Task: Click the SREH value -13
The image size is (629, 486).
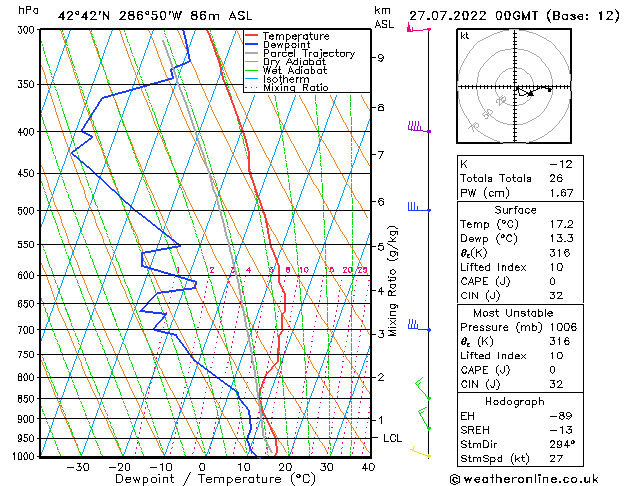Action: click(561, 430)
